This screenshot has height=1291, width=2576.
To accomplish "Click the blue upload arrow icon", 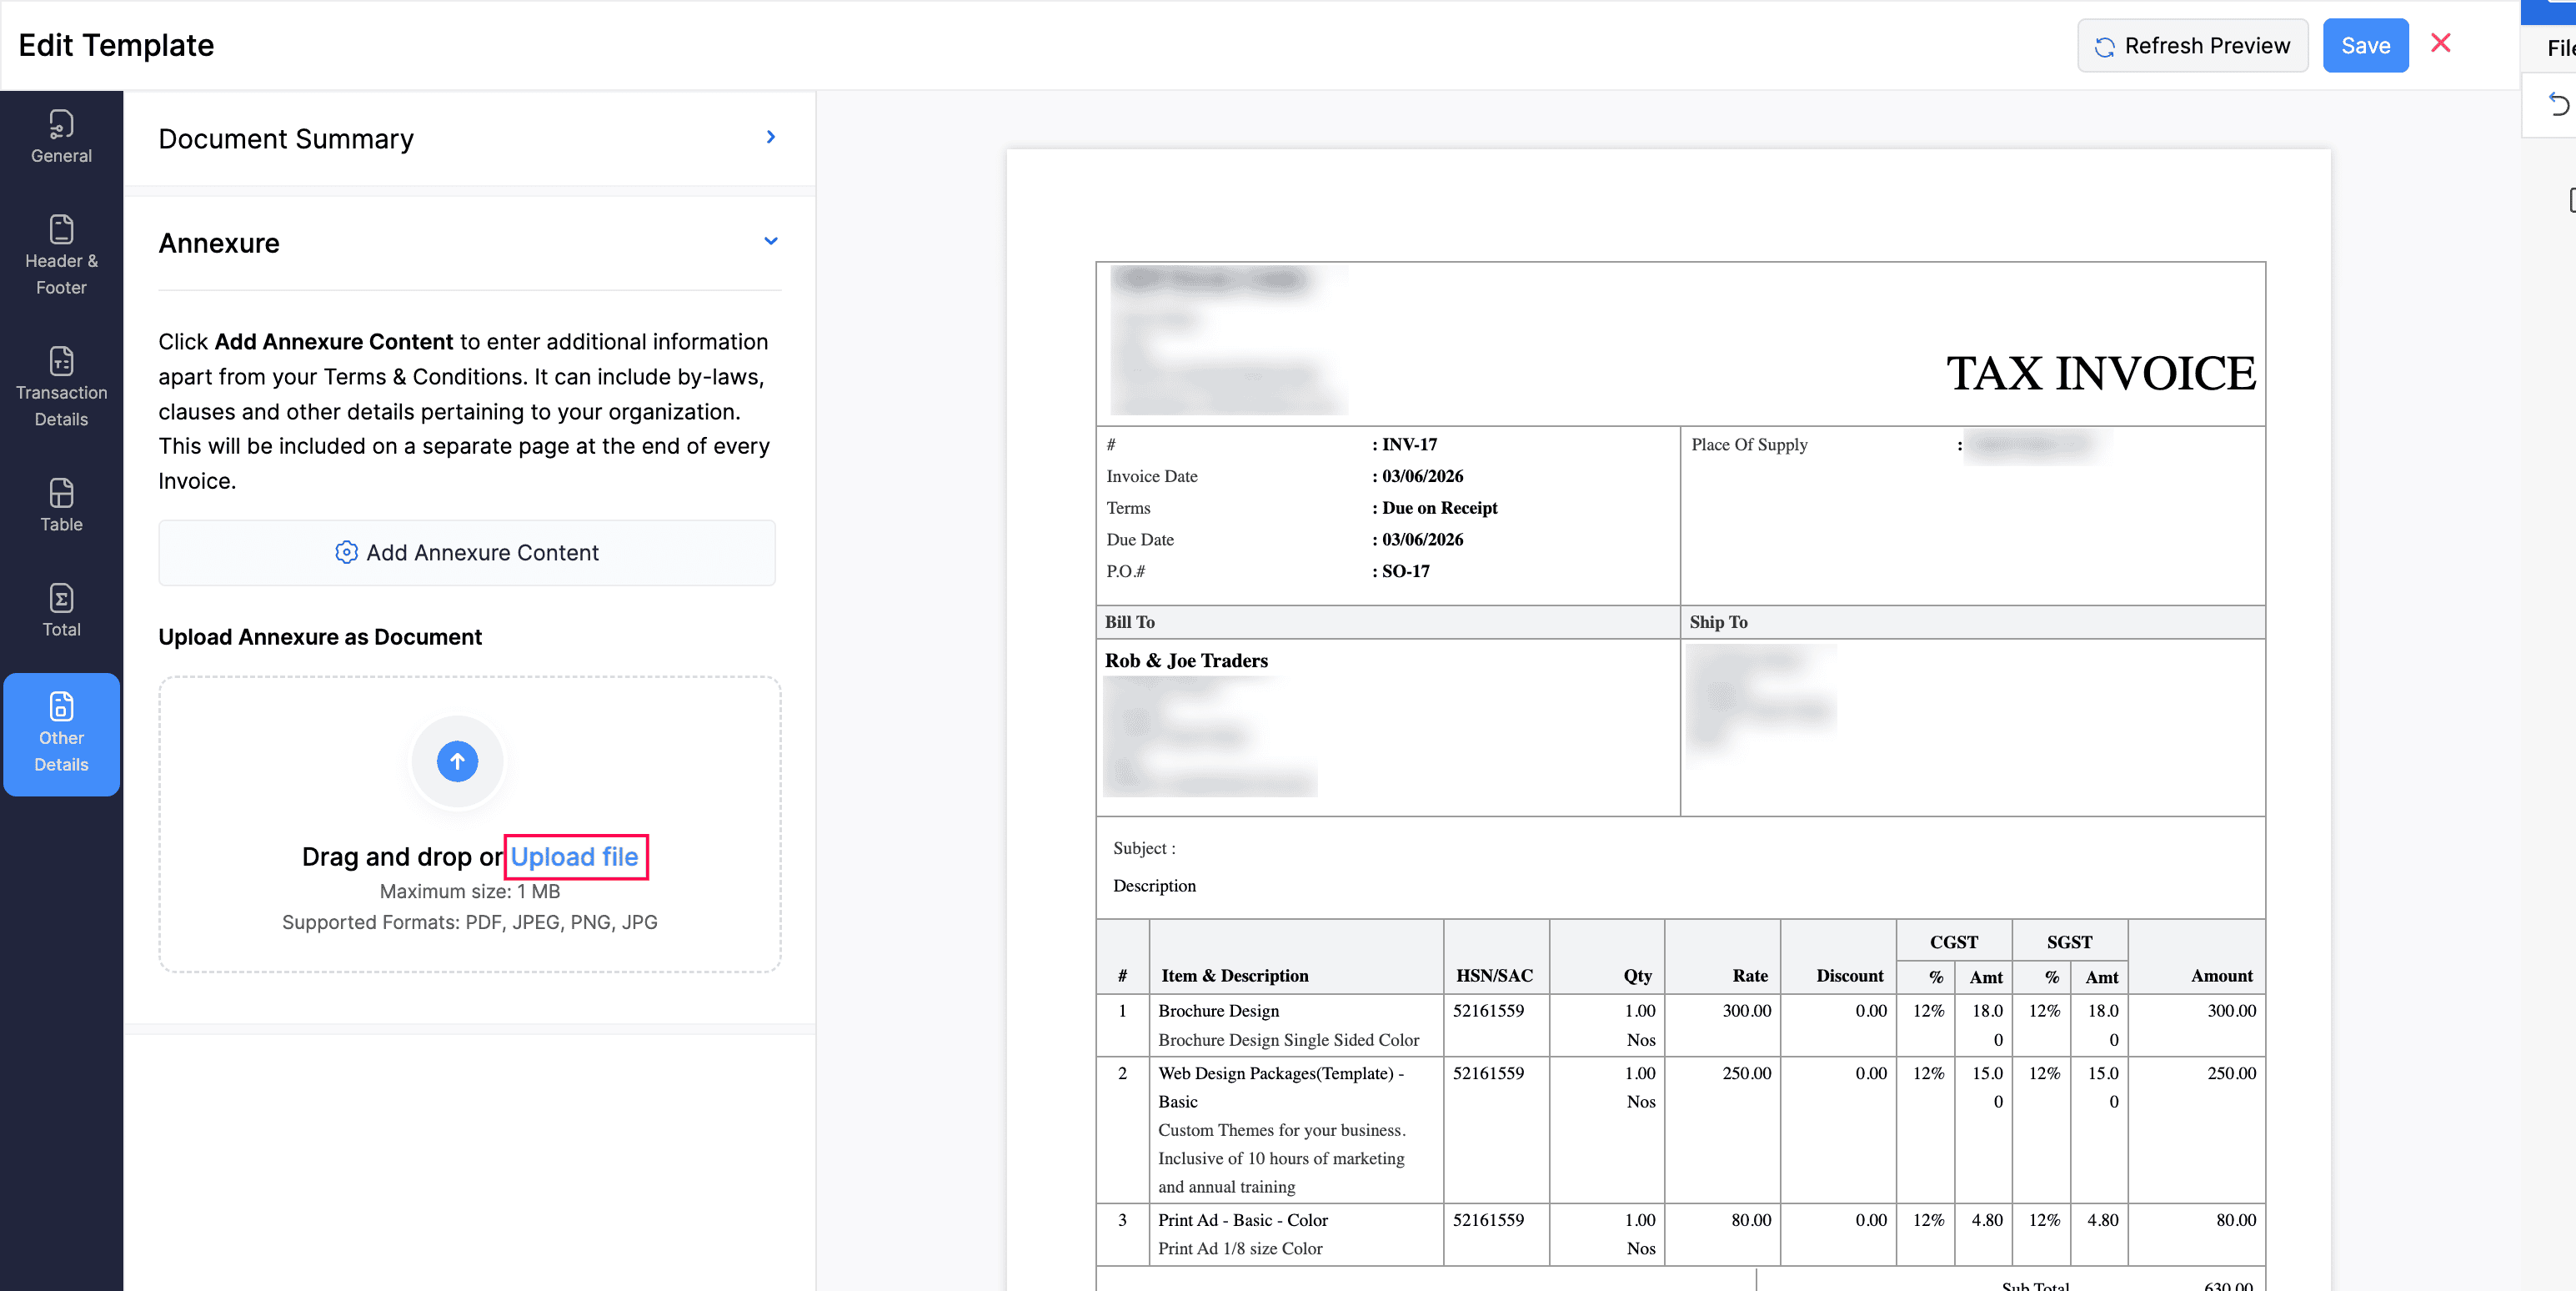I will [457, 762].
